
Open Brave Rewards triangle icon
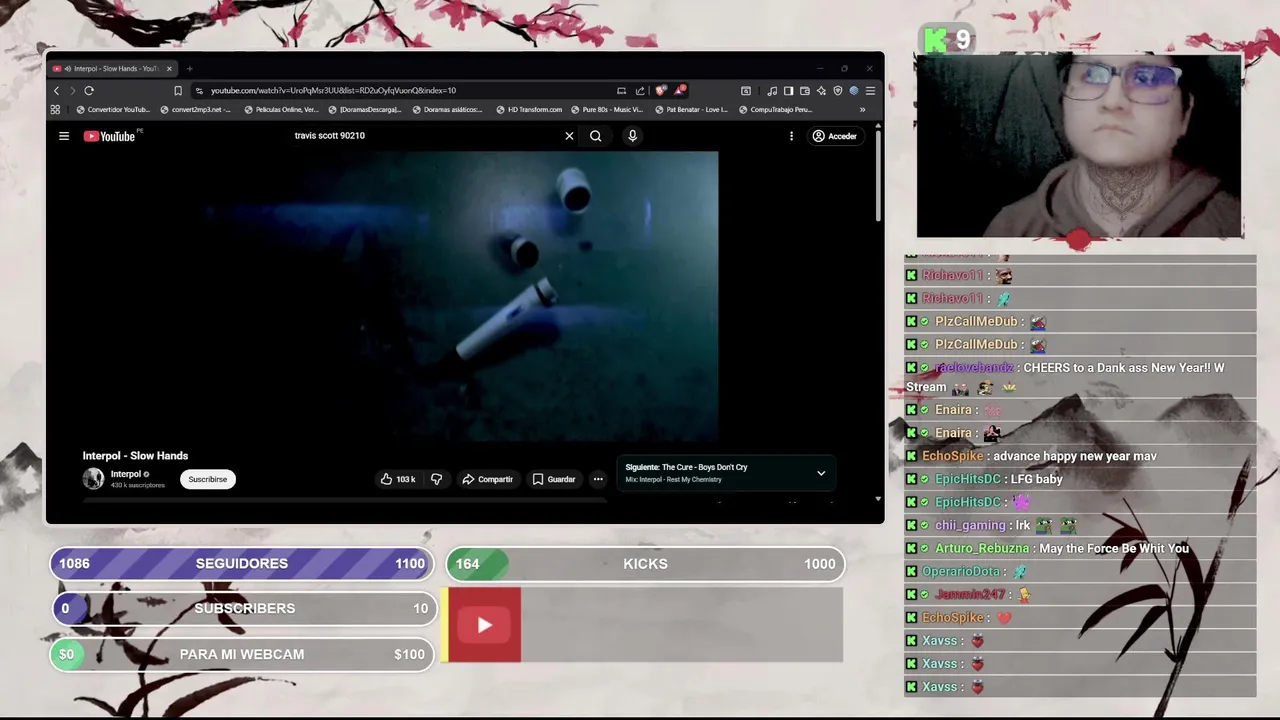click(680, 91)
